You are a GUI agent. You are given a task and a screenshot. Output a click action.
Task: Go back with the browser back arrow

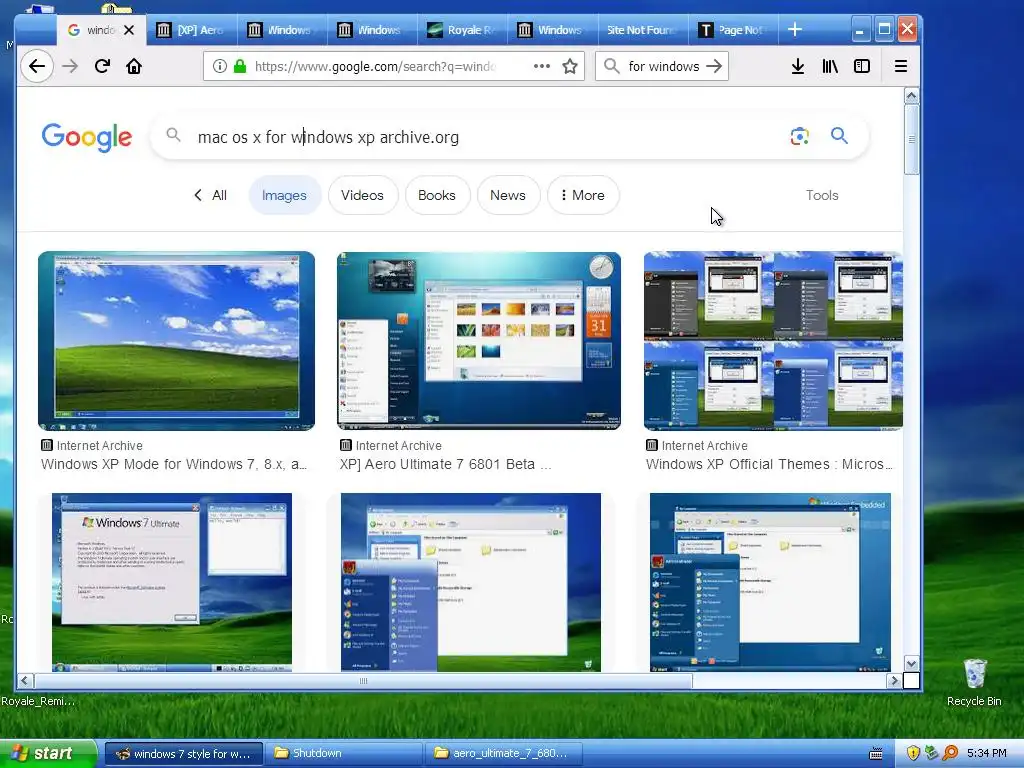(37, 66)
